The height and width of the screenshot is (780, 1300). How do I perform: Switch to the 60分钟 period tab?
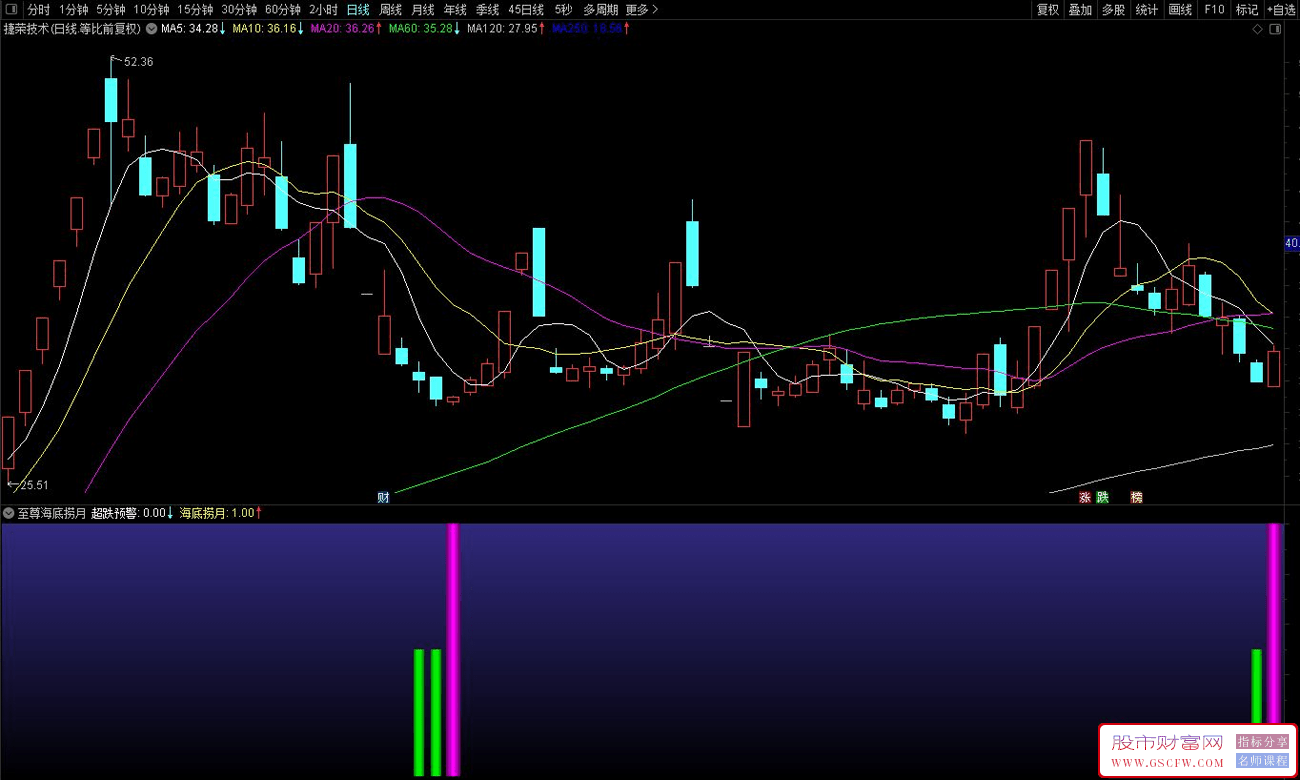pyautogui.click(x=283, y=9)
